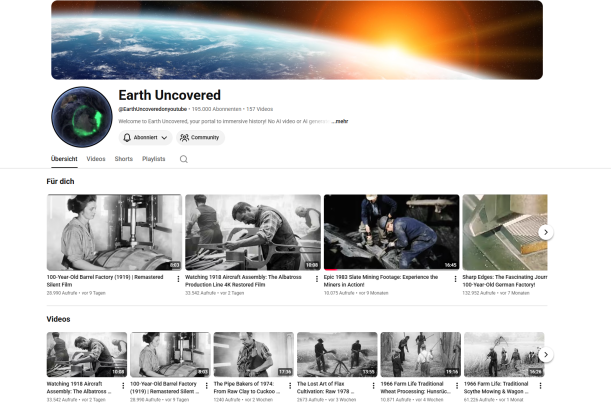Open 'The Pipe Bakers of 1974' title

[x=247, y=388]
